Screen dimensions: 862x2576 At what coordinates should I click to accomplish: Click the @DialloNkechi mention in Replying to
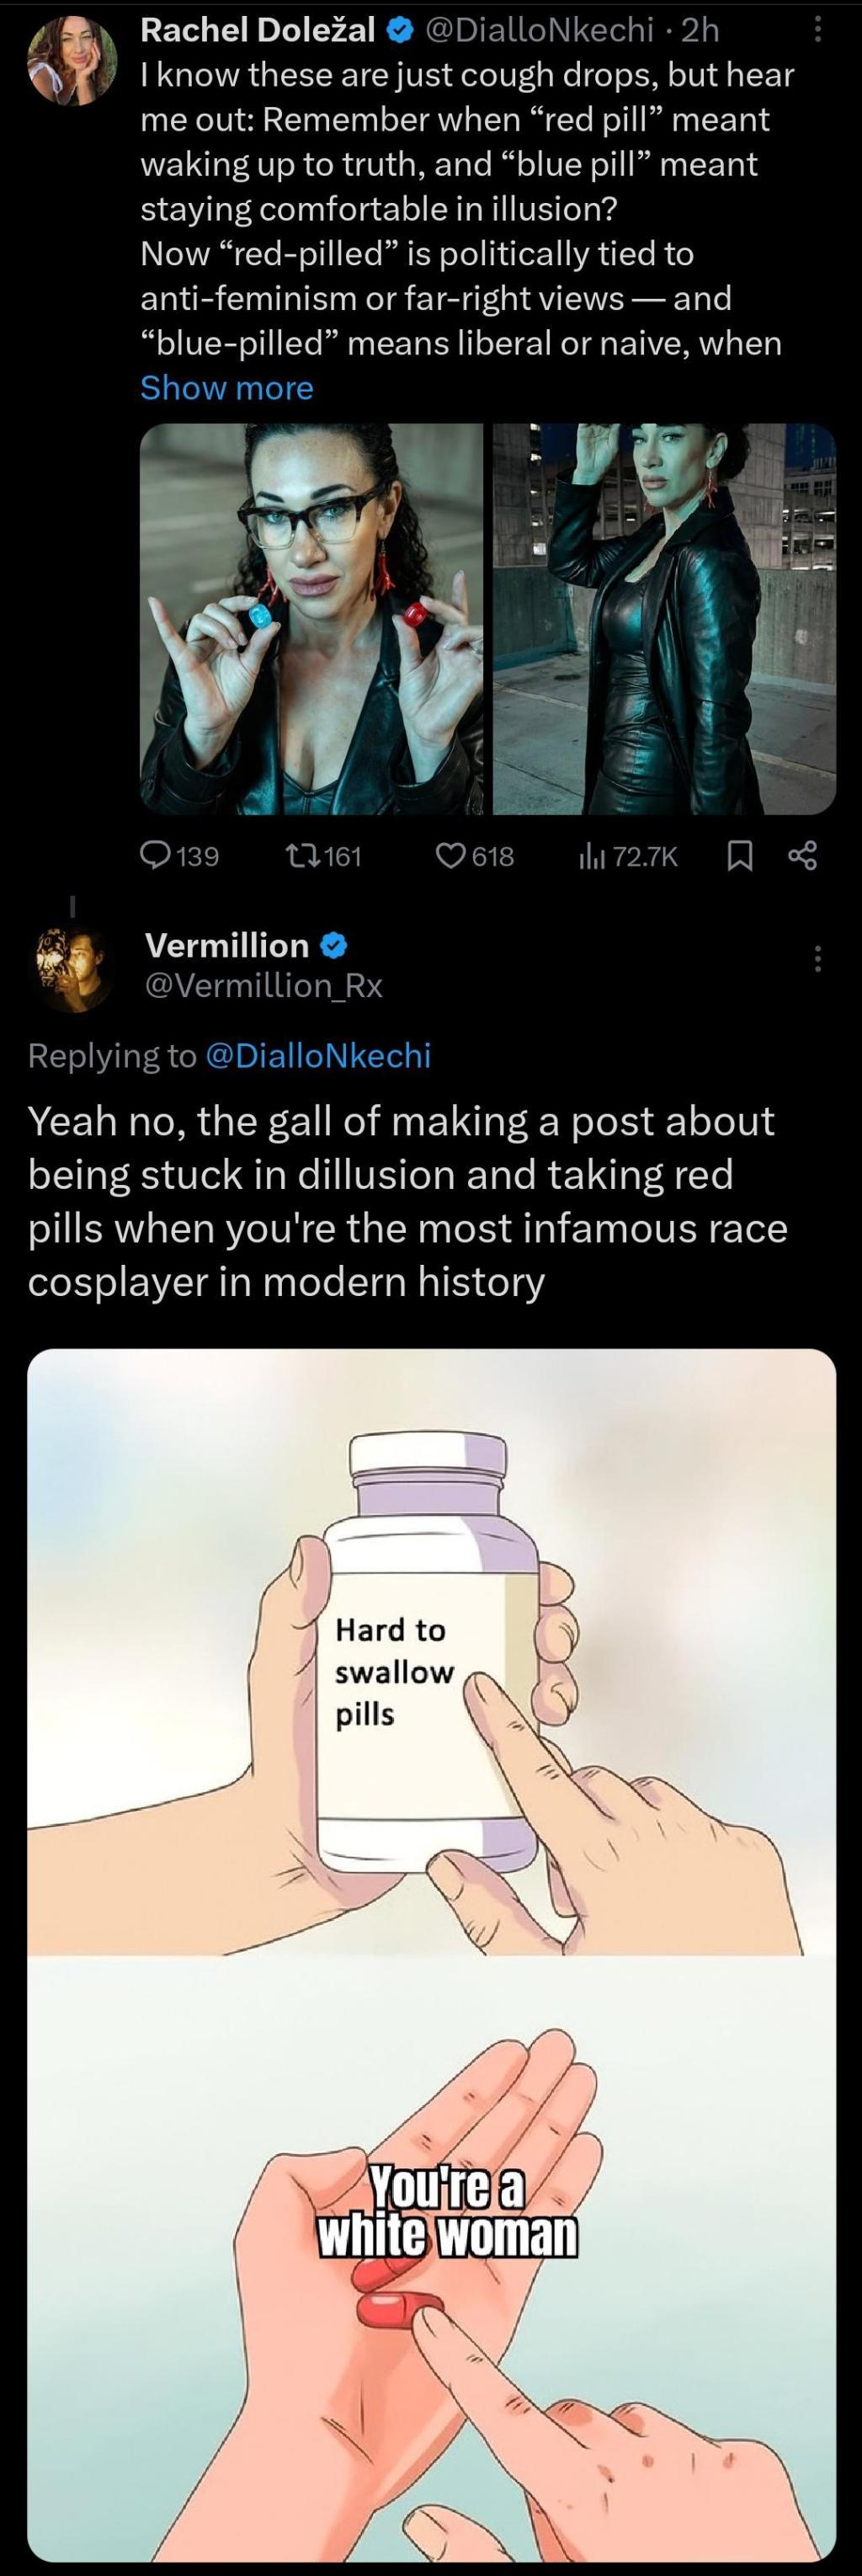coord(317,1055)
